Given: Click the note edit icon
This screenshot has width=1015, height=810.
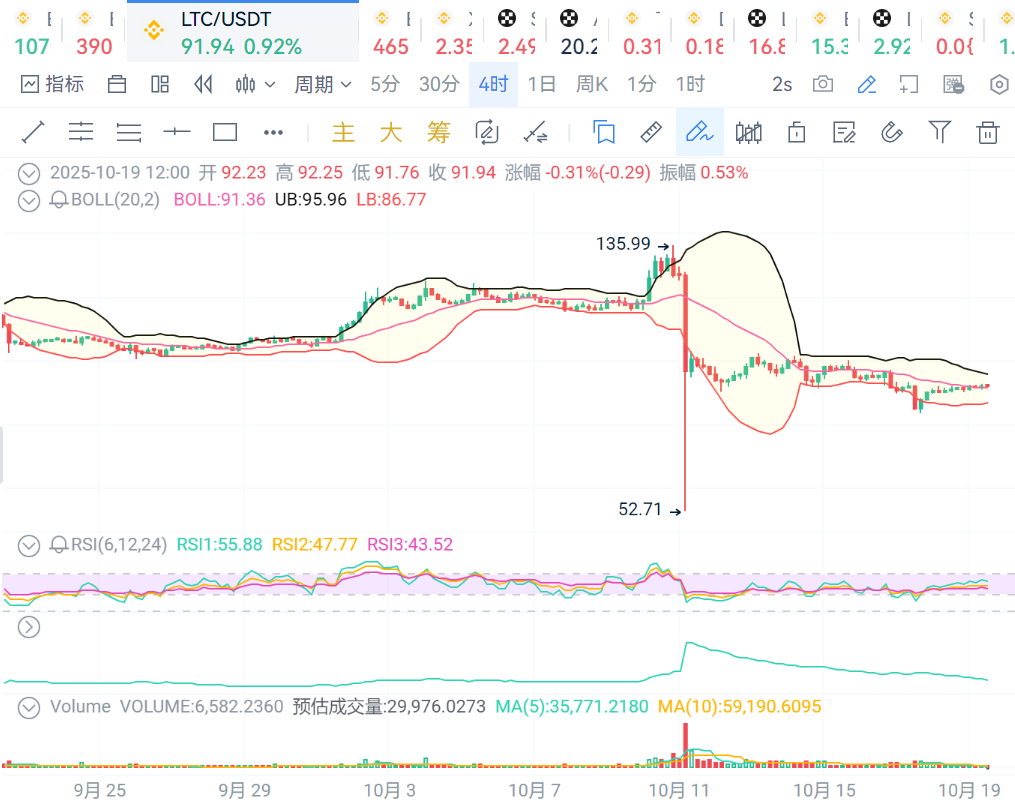Looking at the screenshot, I should click(844, 132).
